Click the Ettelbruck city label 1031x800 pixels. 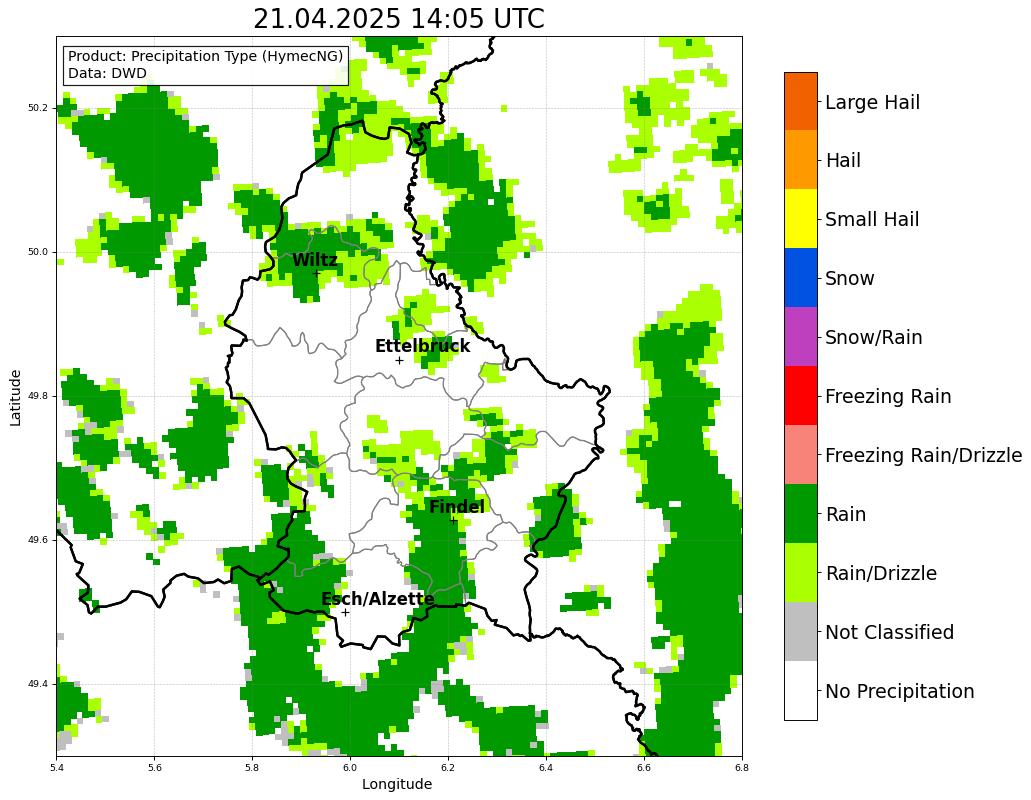(x=422, y=346)
